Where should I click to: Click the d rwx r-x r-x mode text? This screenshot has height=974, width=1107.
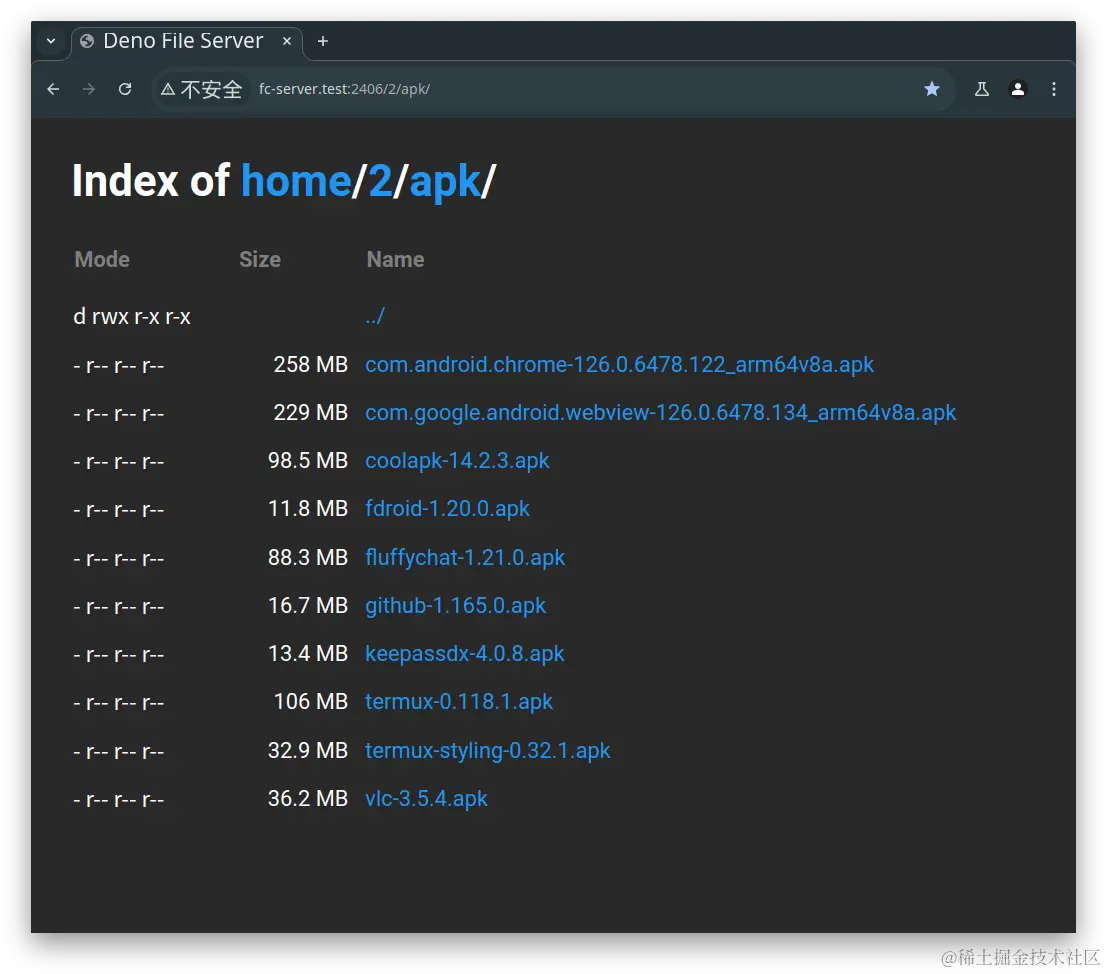(x=132, y=317)
